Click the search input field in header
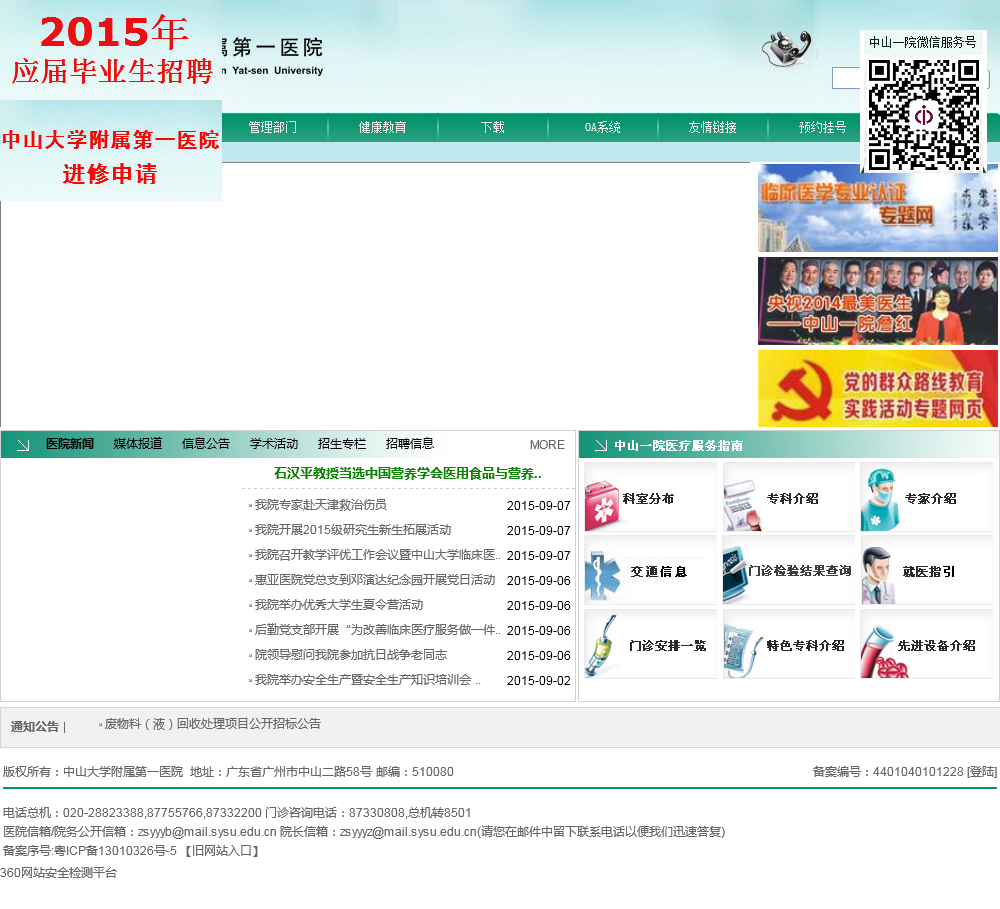Screen dimensions: 1000x909 tap(846, 78)
